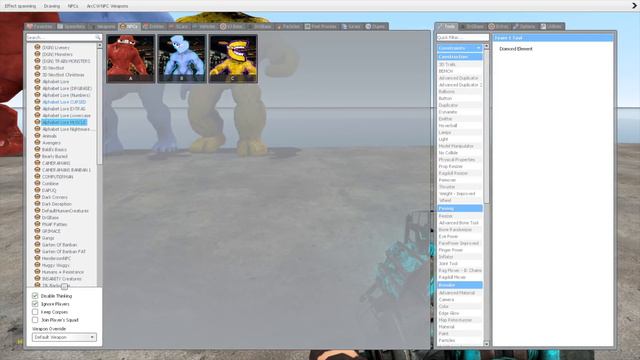The height and width of the screenshot is (360, 640).
Task: Click the GRIMACE category icon
Action: pyautogui.click(x=37, y=231)
